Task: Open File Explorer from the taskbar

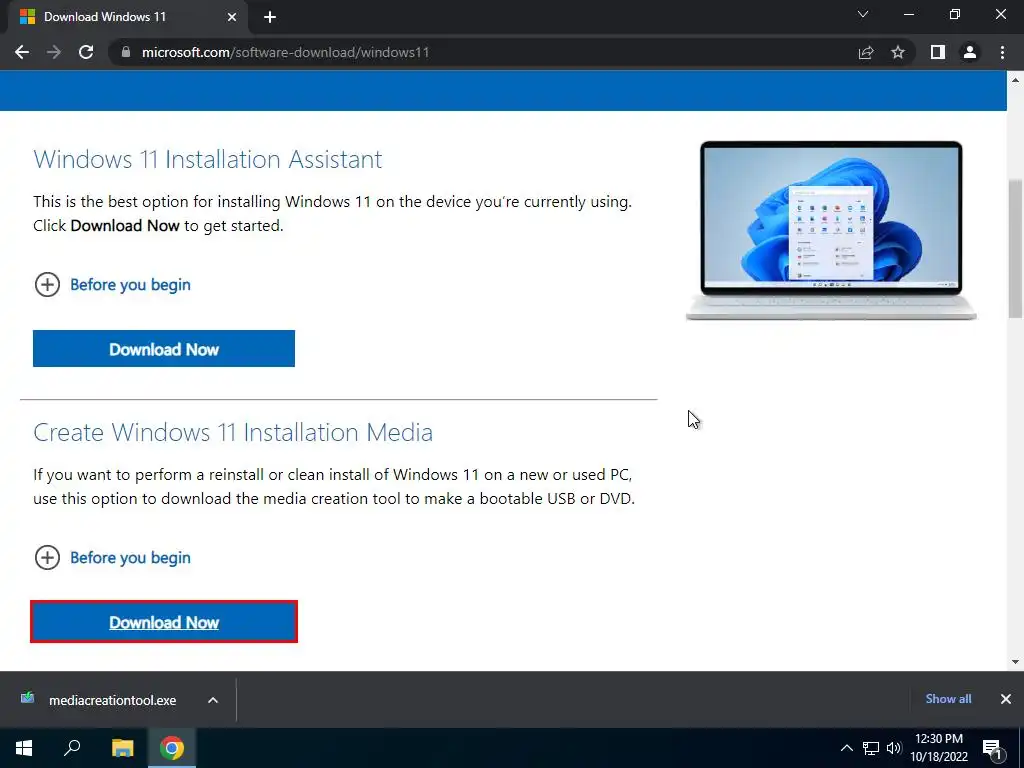Action: 122,748
